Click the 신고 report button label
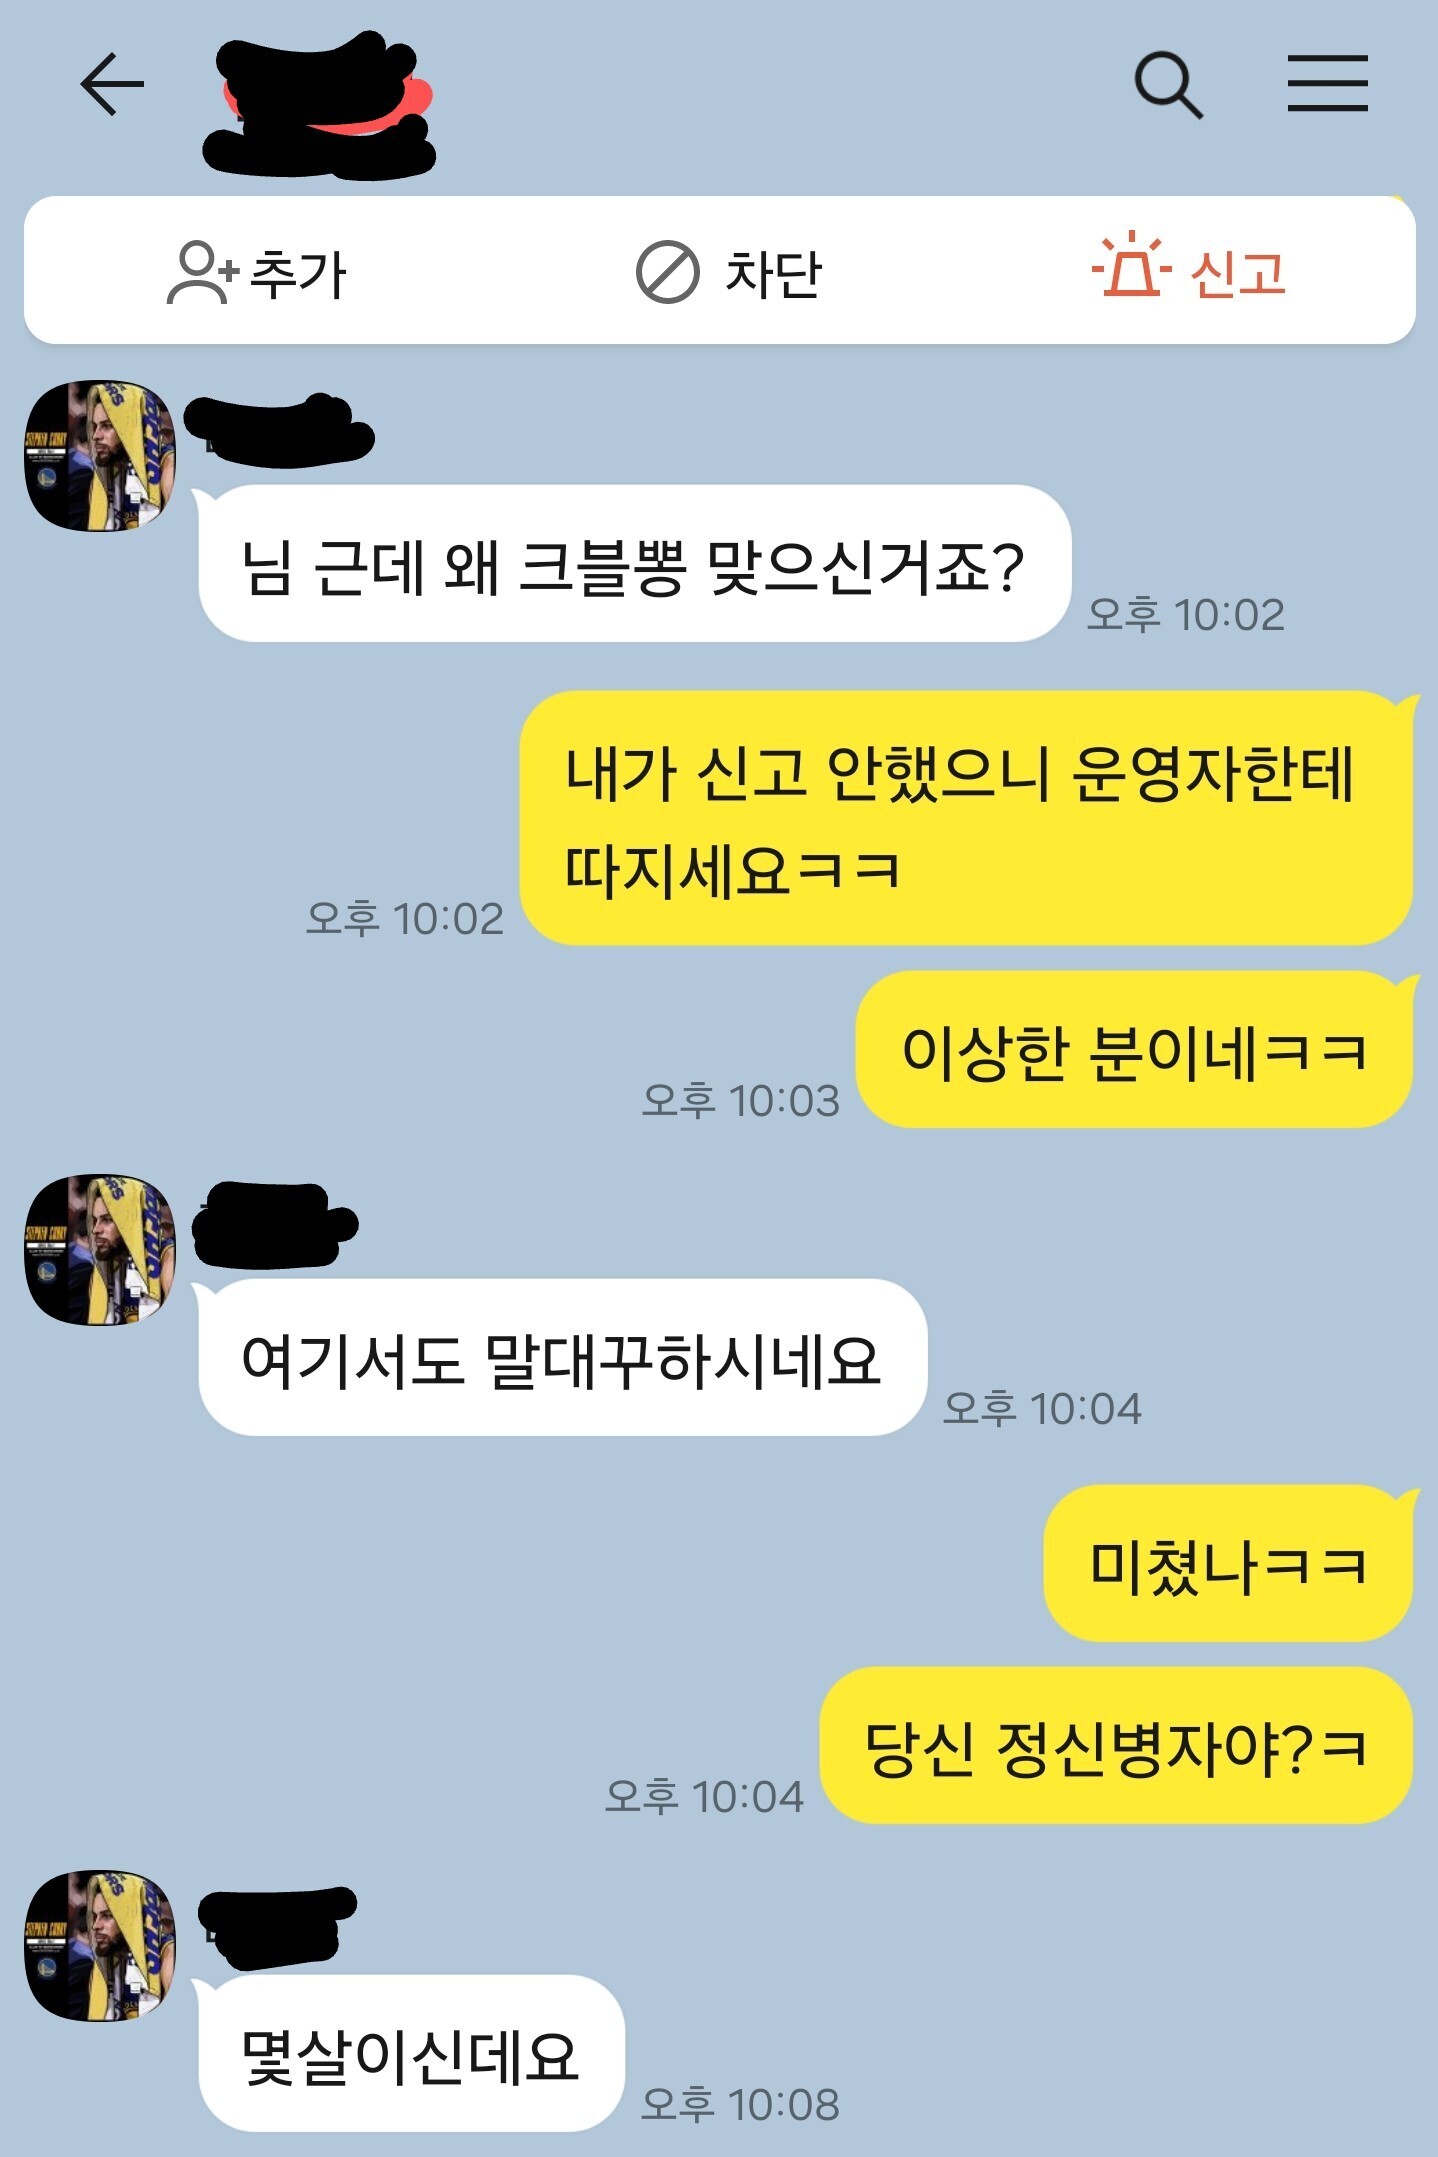The width and height of the screenshot is (1438, 2157). [x=1237, y=273]
